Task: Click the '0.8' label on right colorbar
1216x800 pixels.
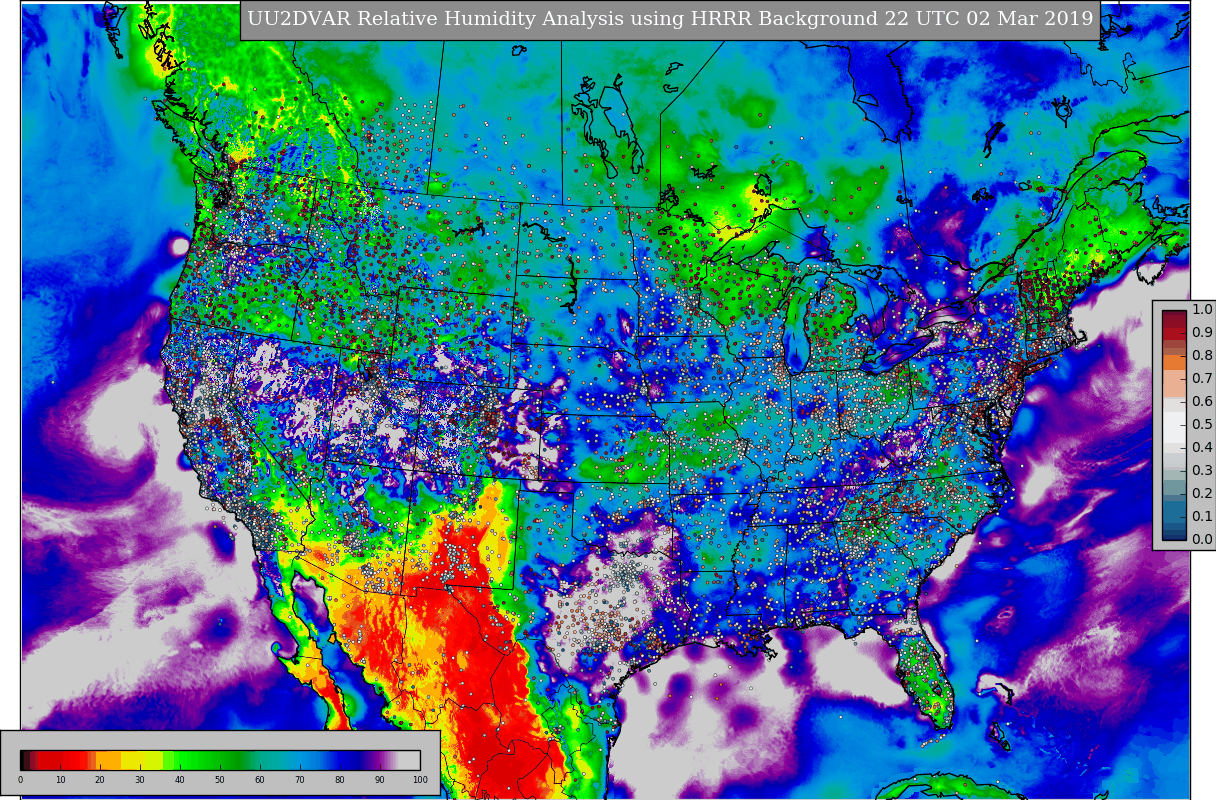Action: point(1202,356)
